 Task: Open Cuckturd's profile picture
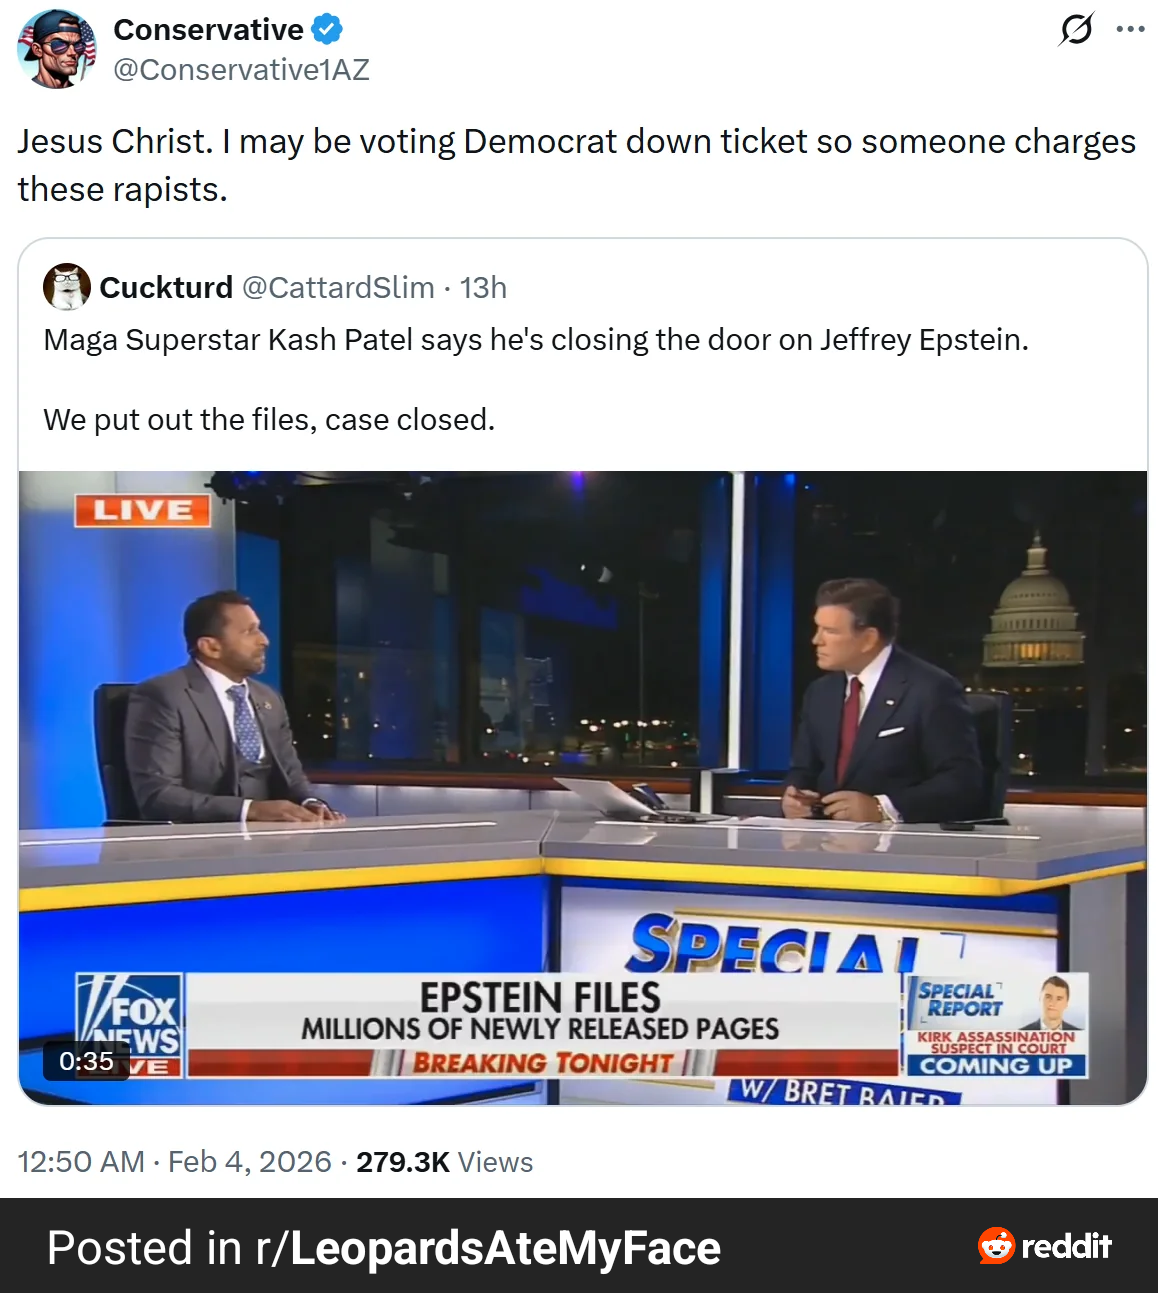(65, 287)
